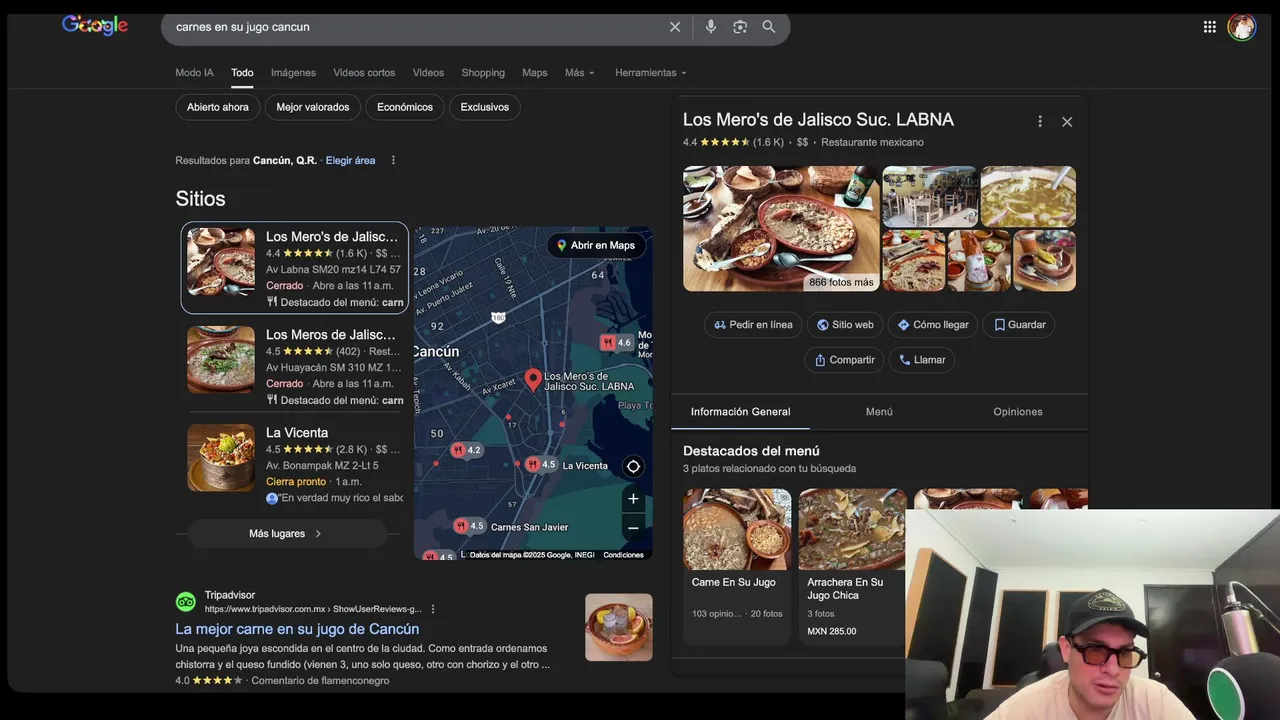This screenshot has height=720, width=1280.
Task: Switch to Modo IA tab
Action: click(194, 73)
